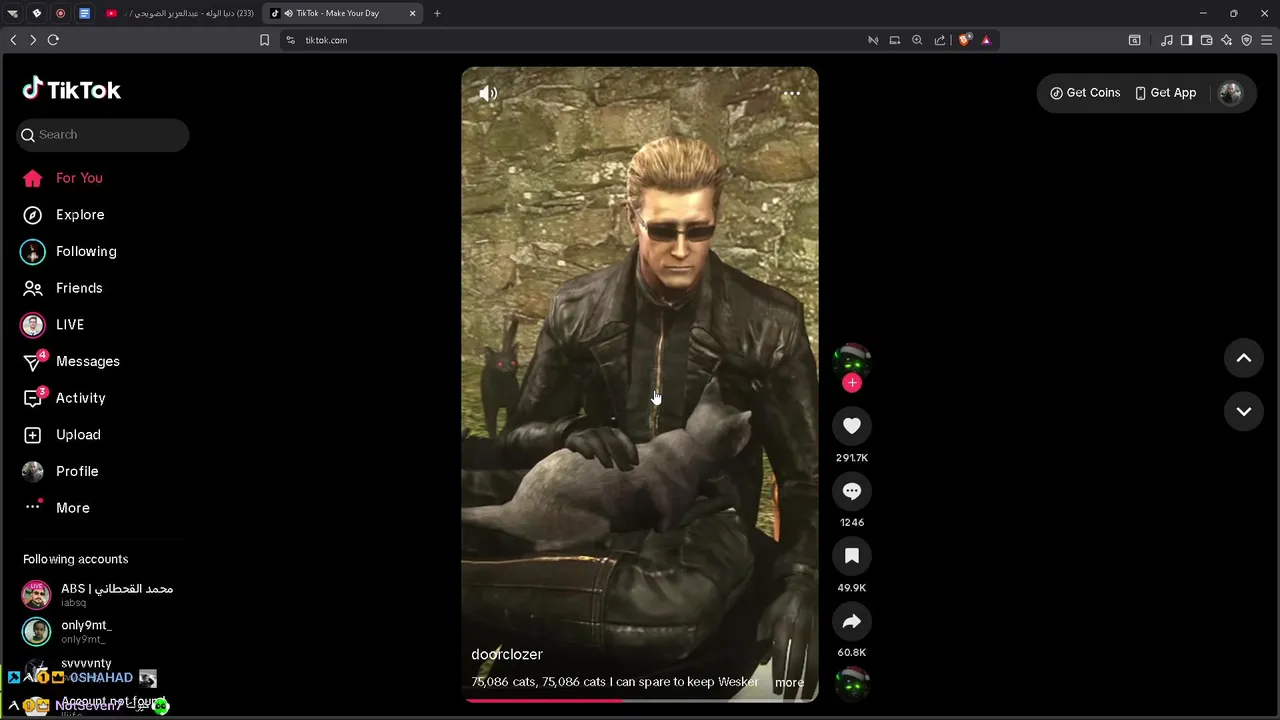Open the sound disc below share count
This screenshot has width=1280, height=720.
pyautogui.click(x=852, y=685)
